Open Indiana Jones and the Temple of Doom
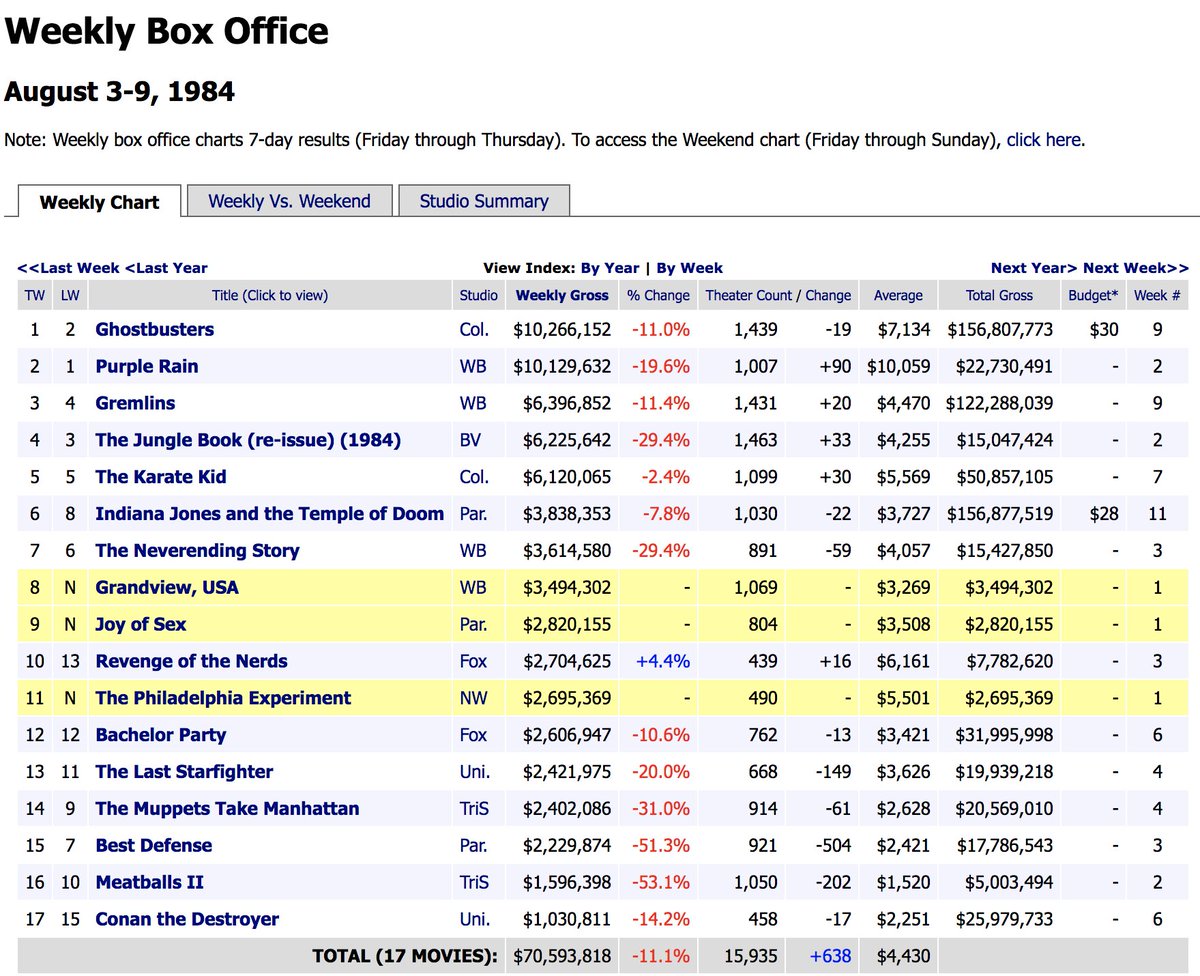The height and width of the screenshot is (976, 1200). coord(270,514)
